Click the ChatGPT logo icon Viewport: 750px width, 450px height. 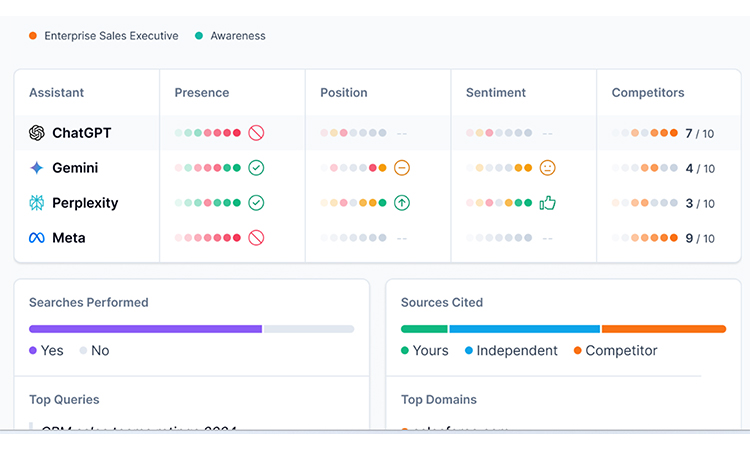37,133
